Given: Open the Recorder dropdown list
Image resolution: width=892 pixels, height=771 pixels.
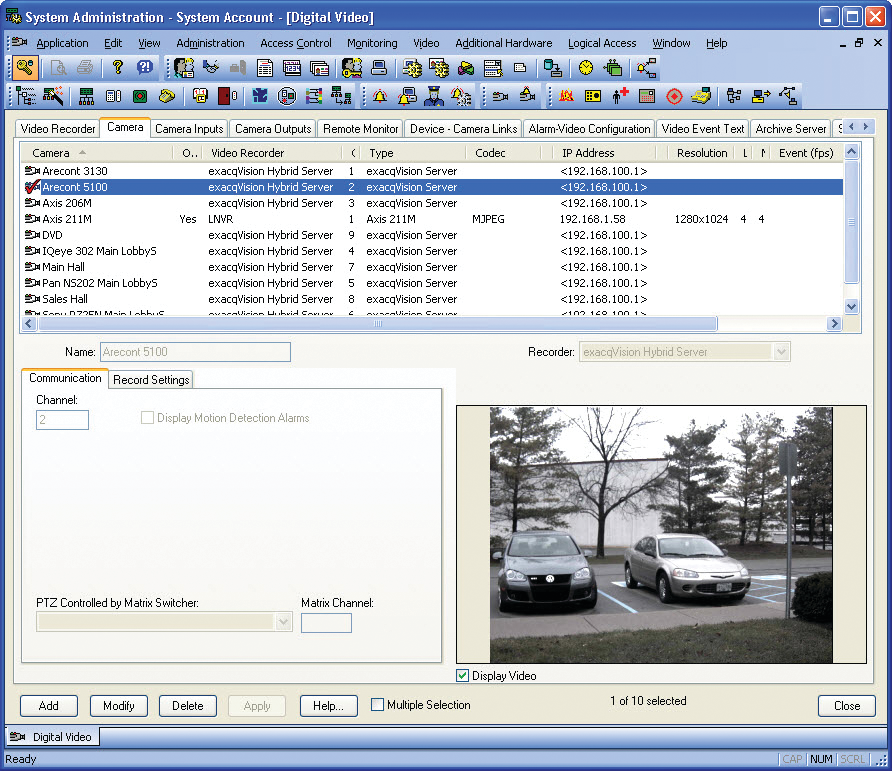Looking at the screenshot, I should [781, 351].
